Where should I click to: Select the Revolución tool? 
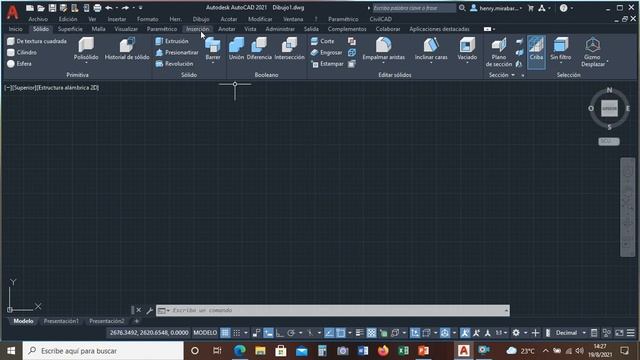[x=174, y=64]
